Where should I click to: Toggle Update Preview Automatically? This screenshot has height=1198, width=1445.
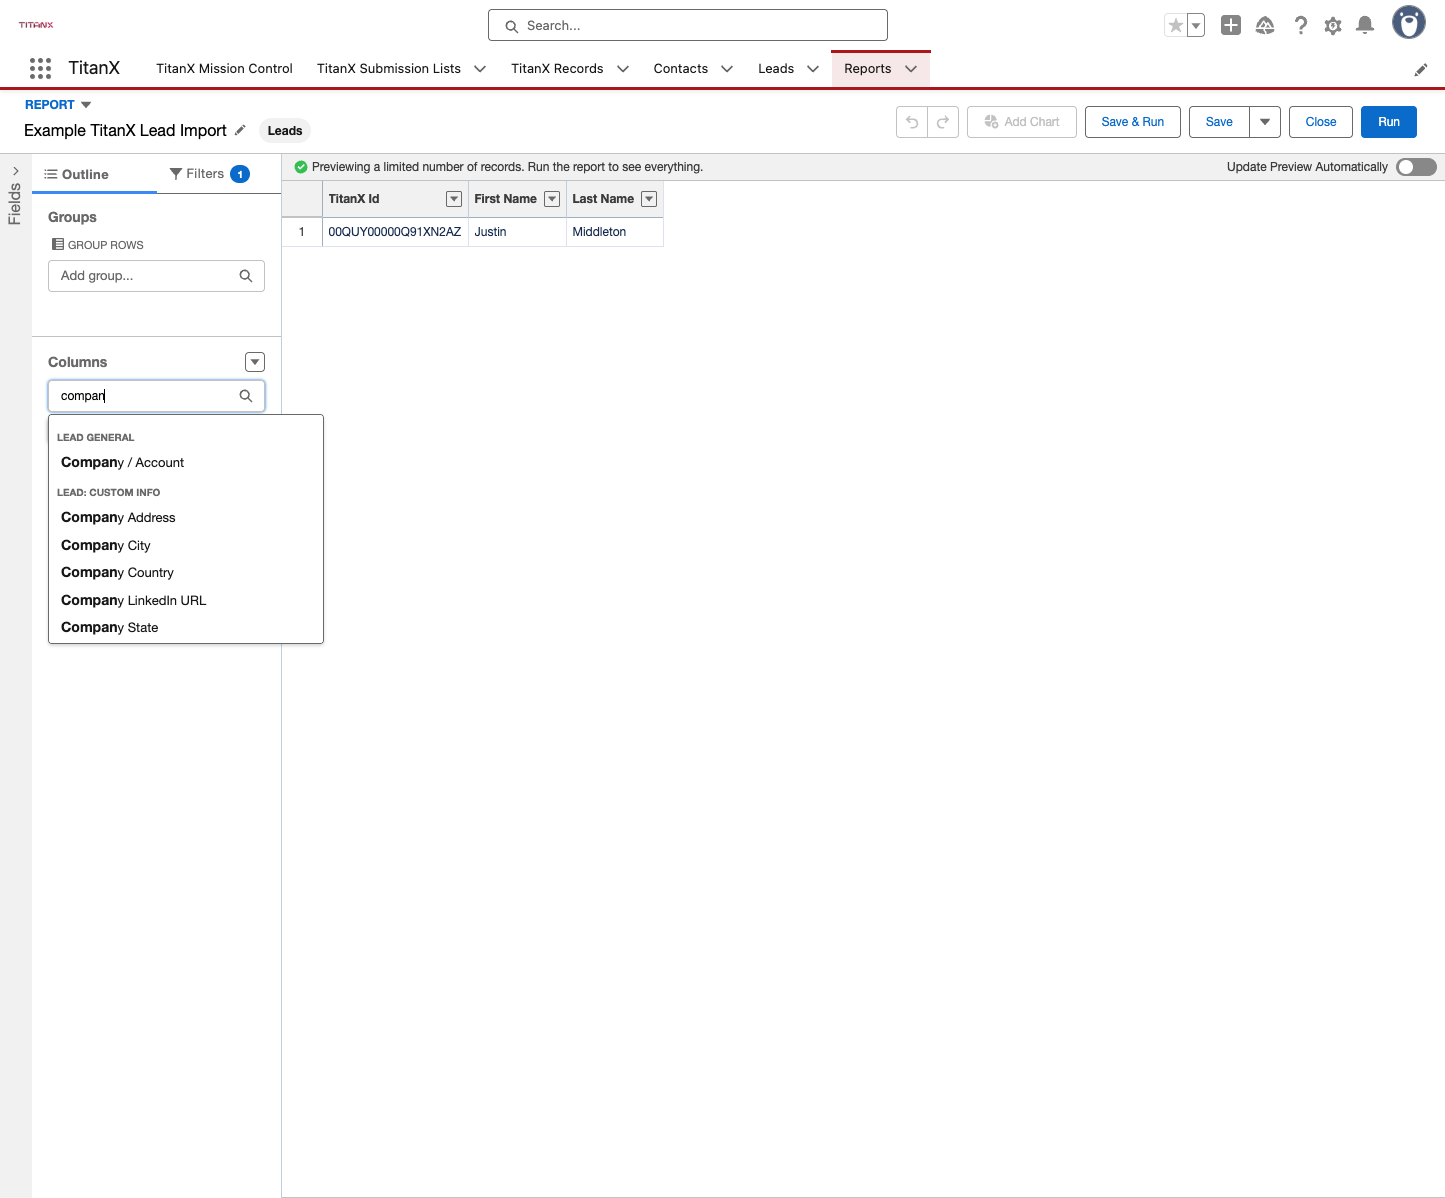click(x=1416, y=167)
